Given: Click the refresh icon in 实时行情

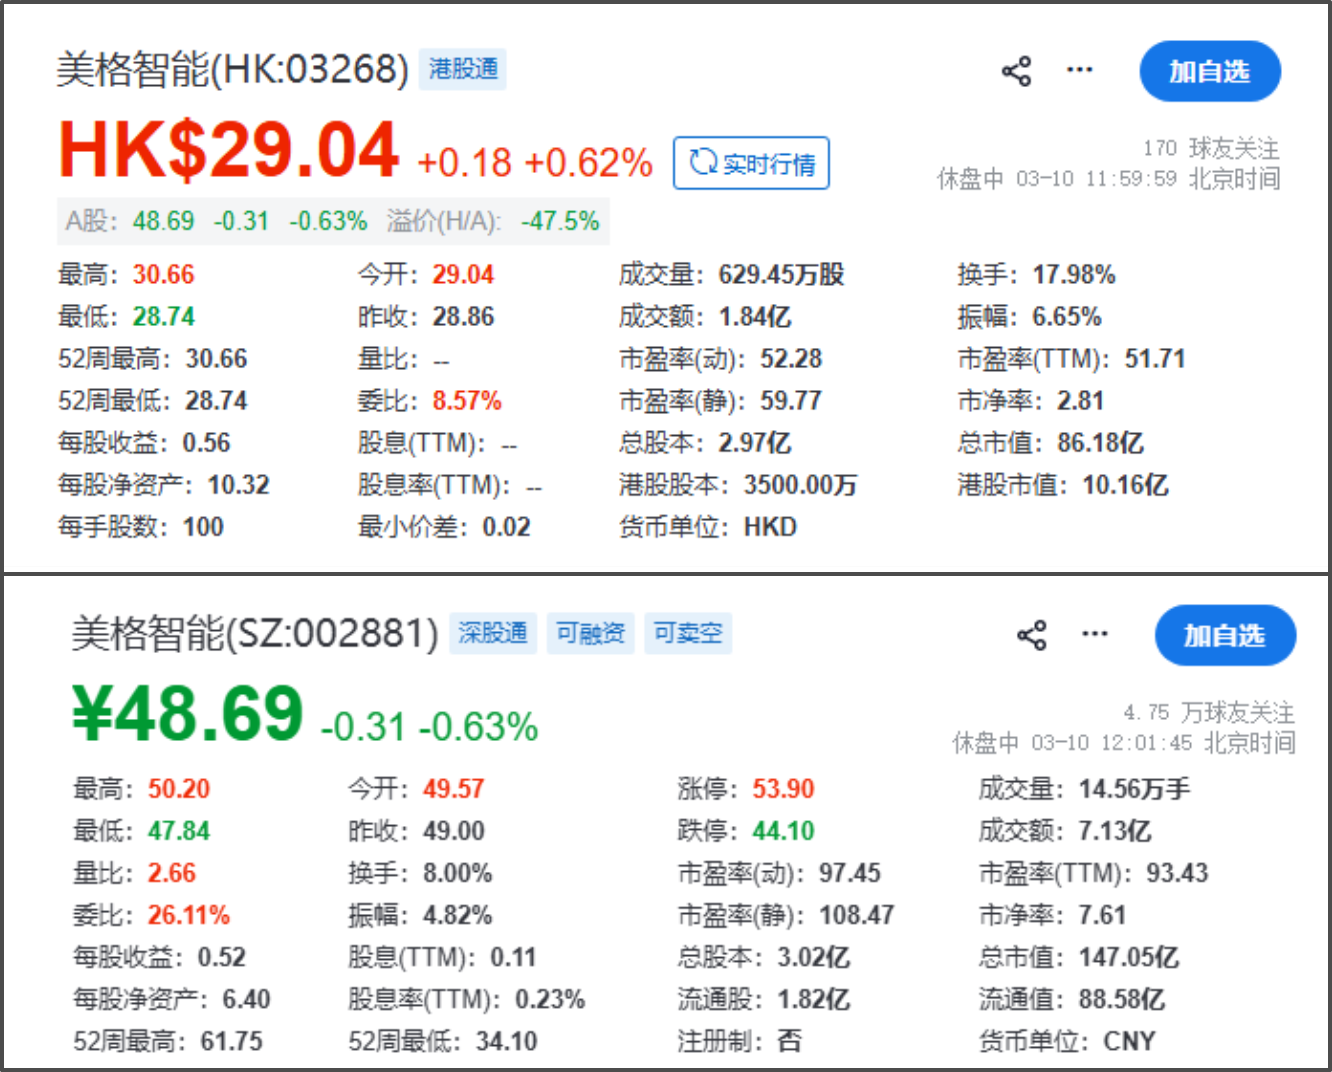Looking at the screenshot, I should point(703,162).
